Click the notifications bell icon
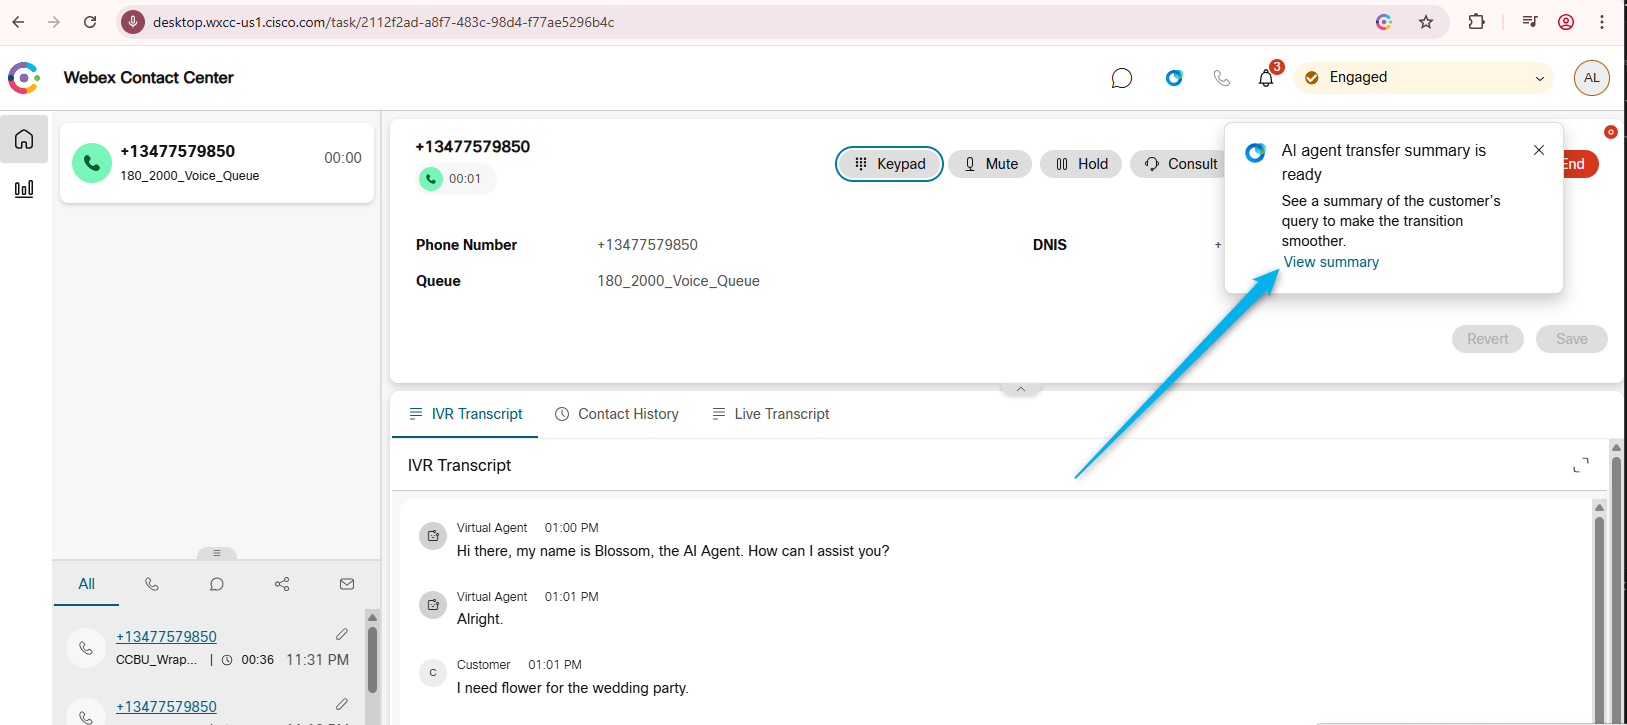This screenshot has height=725, width=1627. [1266, 78]
